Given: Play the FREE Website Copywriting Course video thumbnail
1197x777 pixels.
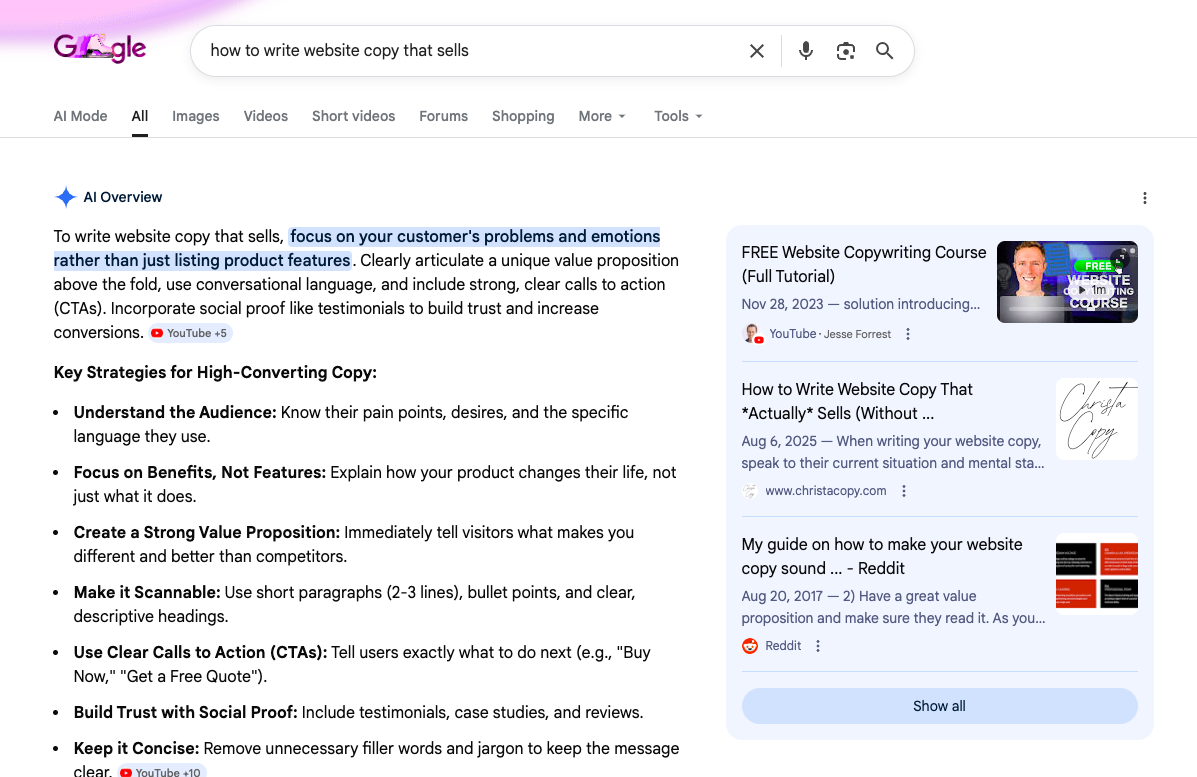Looking at the screenshot, I should [1067, 281].
